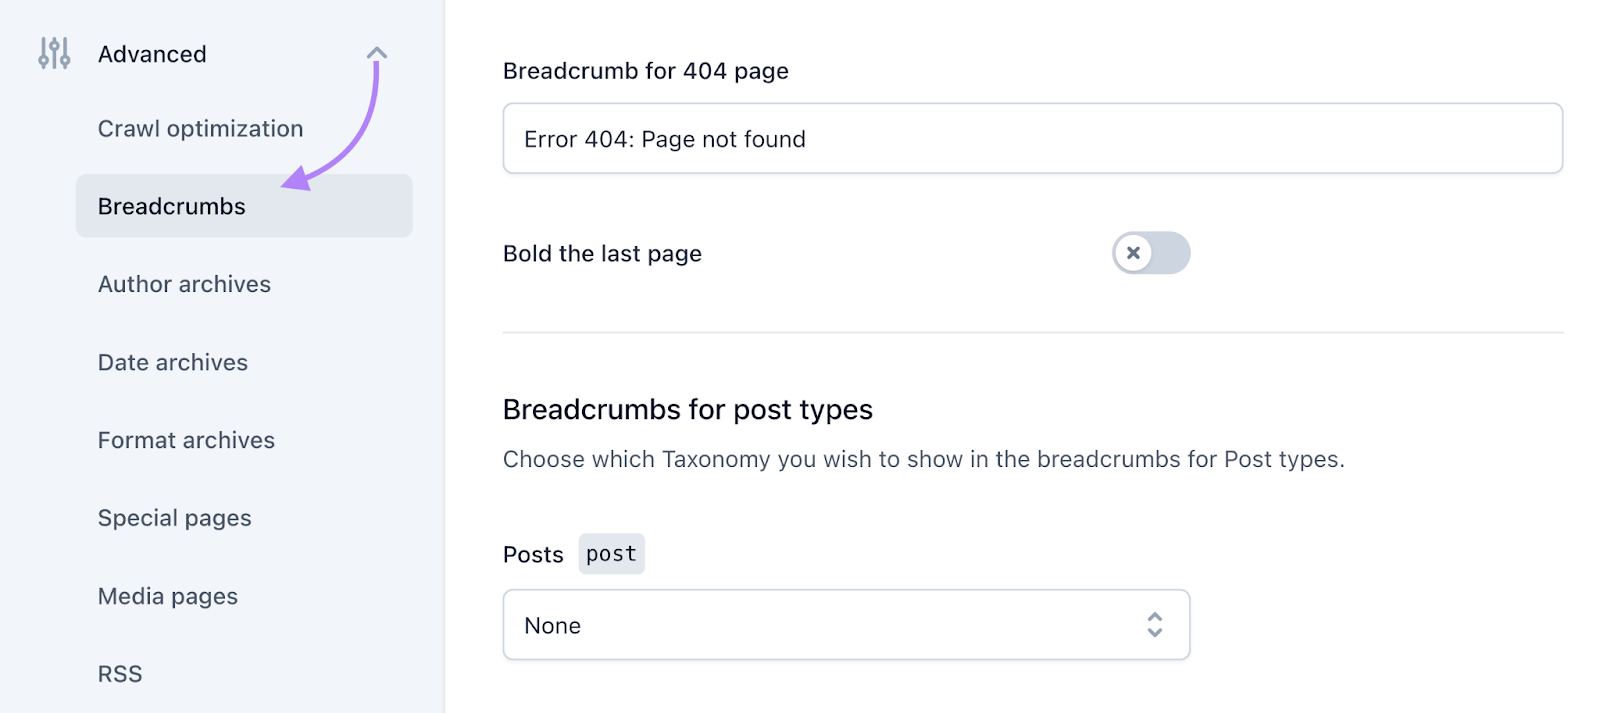This screenshot has width=1600, height=713.
Task: Collapse the Advanced section chevron
Action: [x=376, y=53]
